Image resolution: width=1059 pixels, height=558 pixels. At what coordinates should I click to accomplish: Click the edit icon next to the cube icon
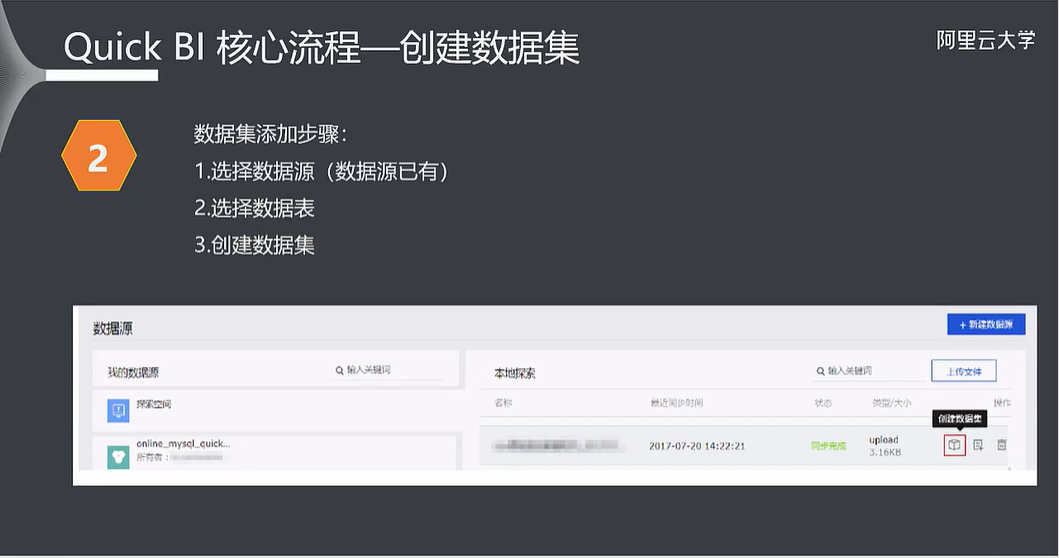978,445
